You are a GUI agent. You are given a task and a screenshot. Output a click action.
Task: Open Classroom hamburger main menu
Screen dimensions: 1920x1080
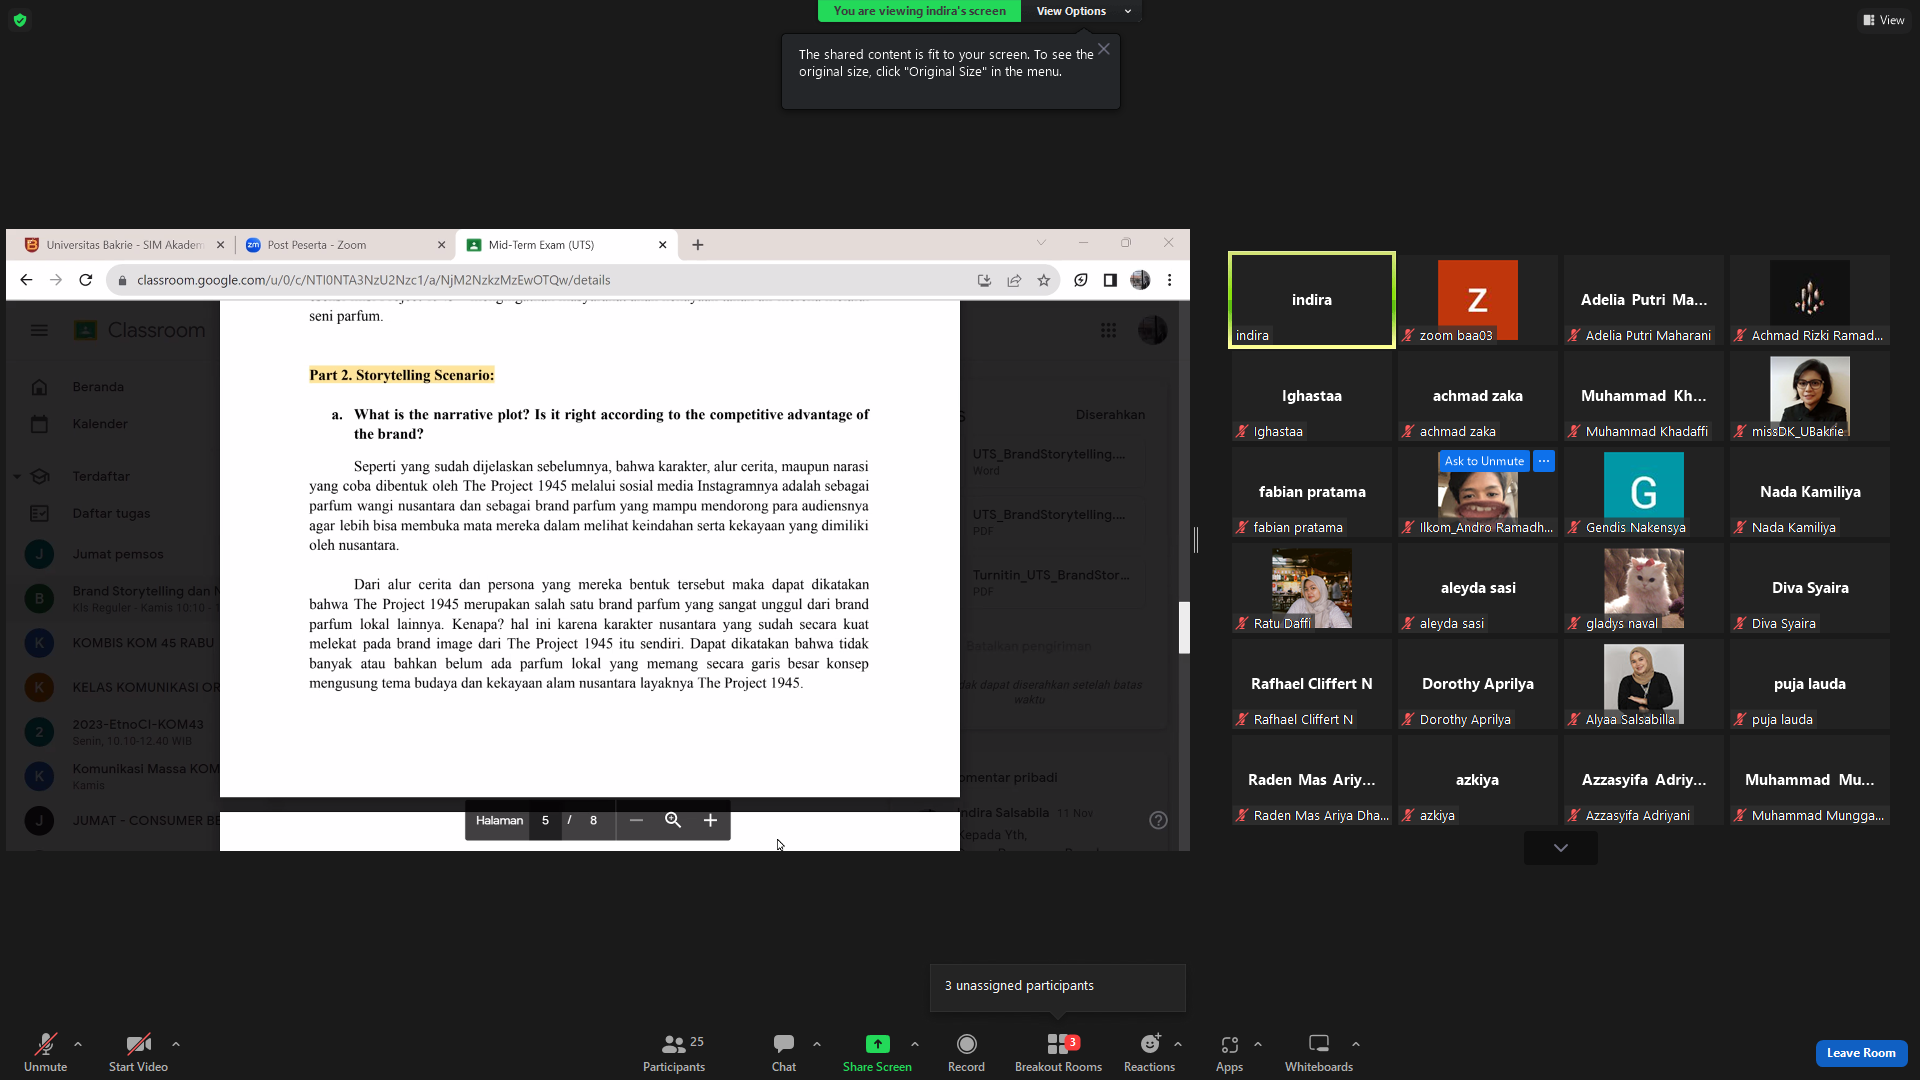tap(39, 330)
